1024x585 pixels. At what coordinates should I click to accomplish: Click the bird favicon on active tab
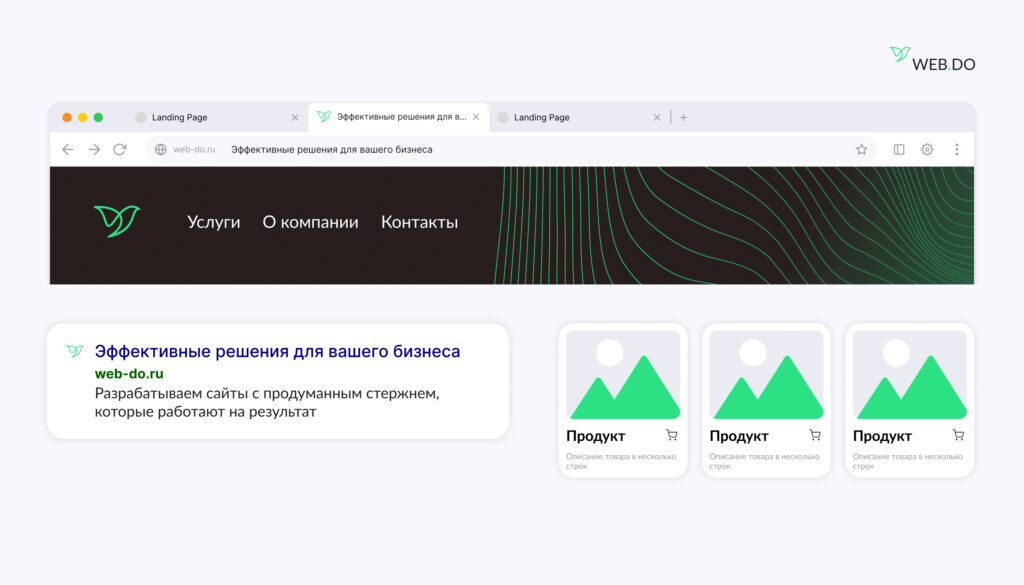(x=323, y=117)
